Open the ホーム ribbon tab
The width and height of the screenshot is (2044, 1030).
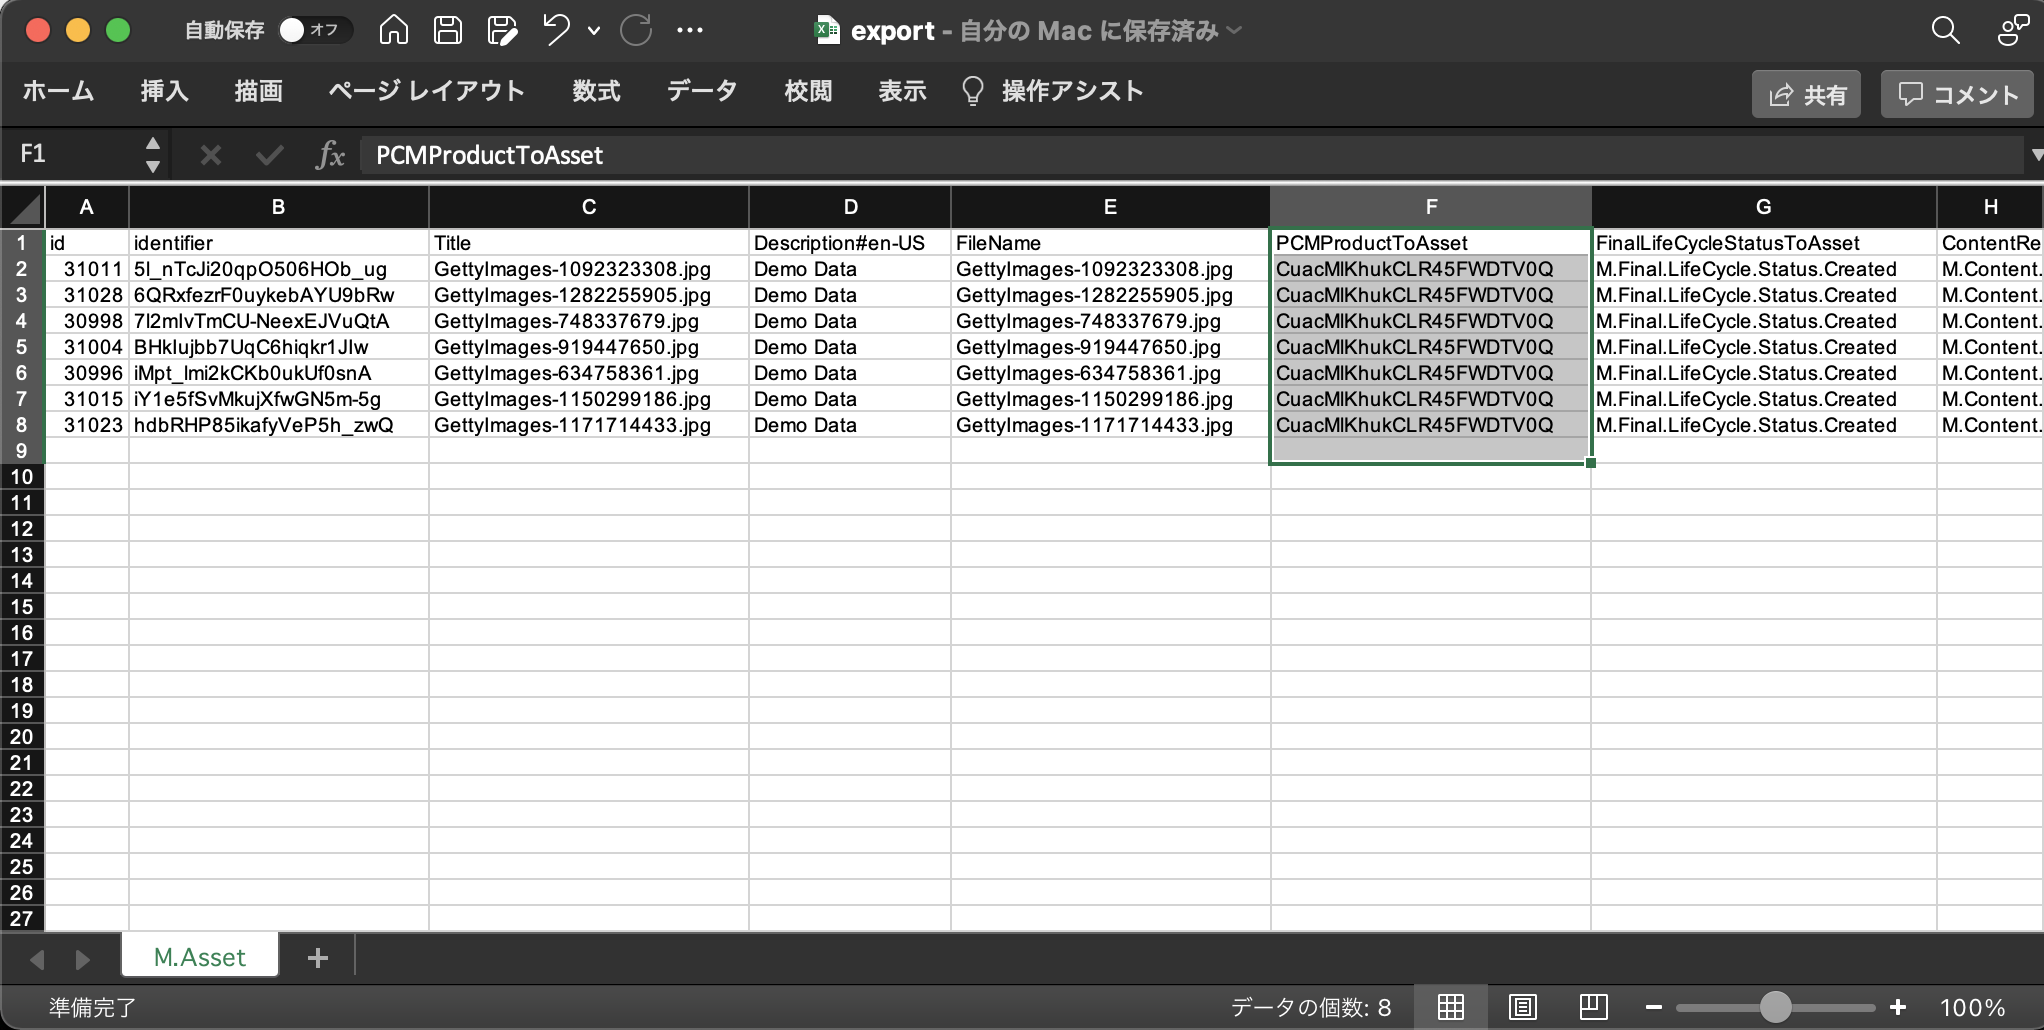[x=58, y=91]
